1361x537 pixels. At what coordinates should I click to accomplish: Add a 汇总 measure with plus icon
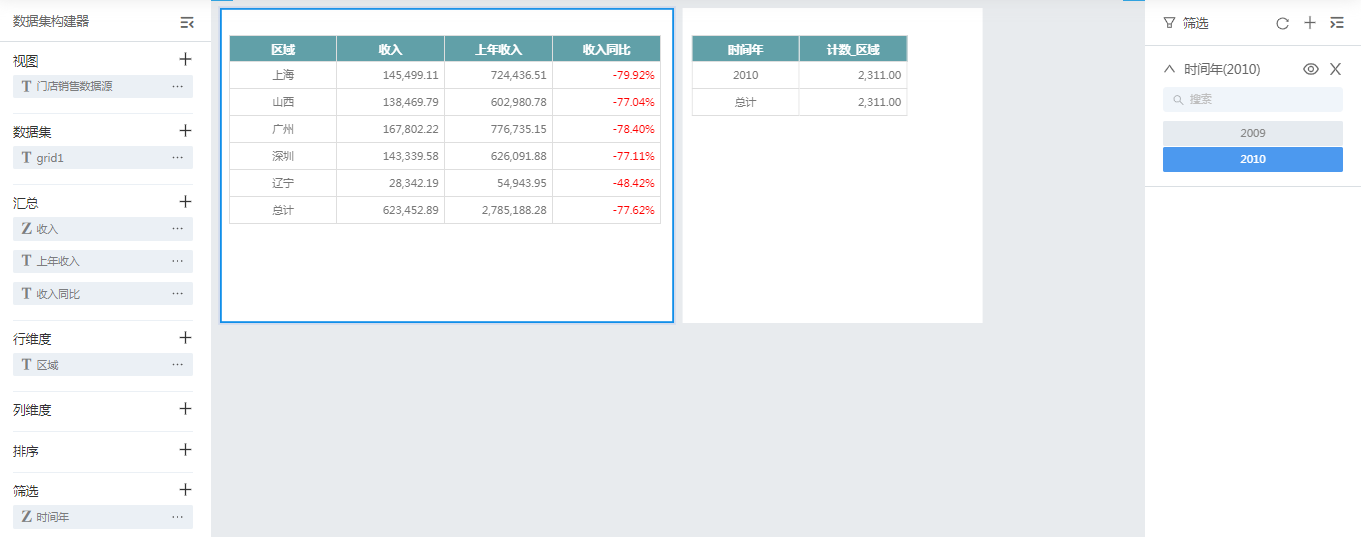coord(185,201)
